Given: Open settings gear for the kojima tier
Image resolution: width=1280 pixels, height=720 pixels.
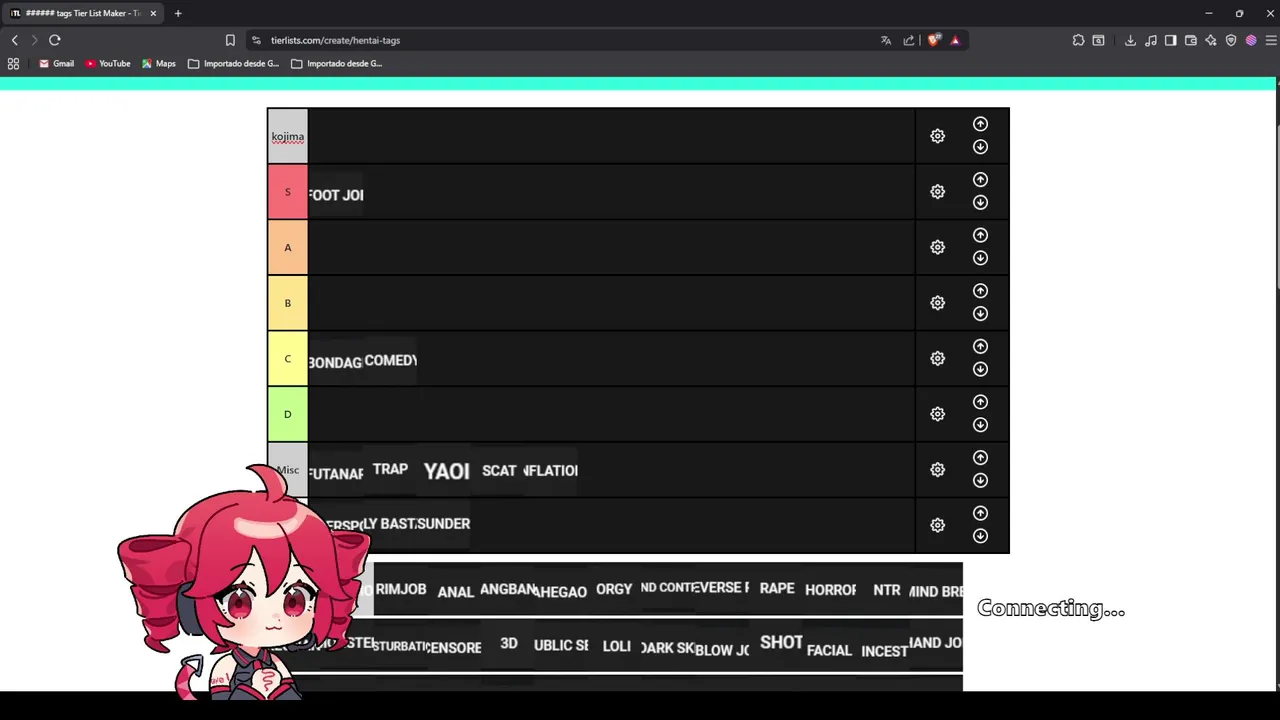Looking at the screenshot, I should 937,136.
